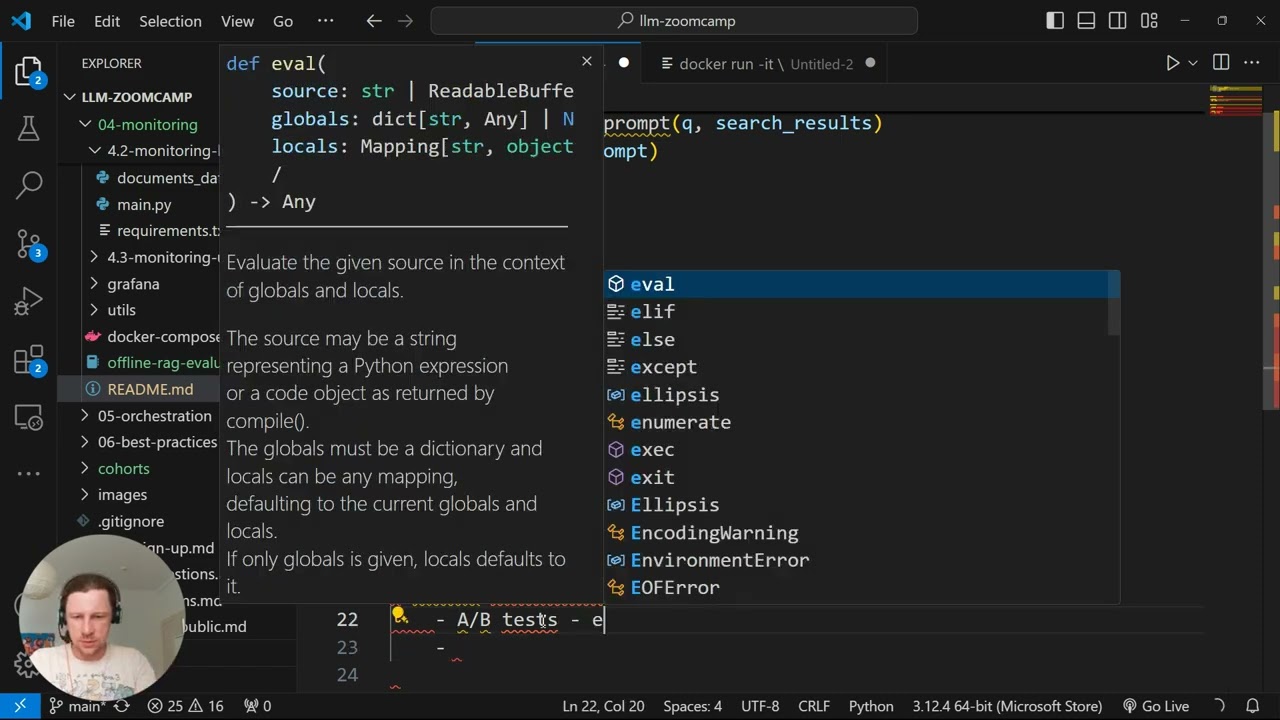The image size is (1280, 720).
Task: Open the Testing flask icon
Action: pos(28,128)
